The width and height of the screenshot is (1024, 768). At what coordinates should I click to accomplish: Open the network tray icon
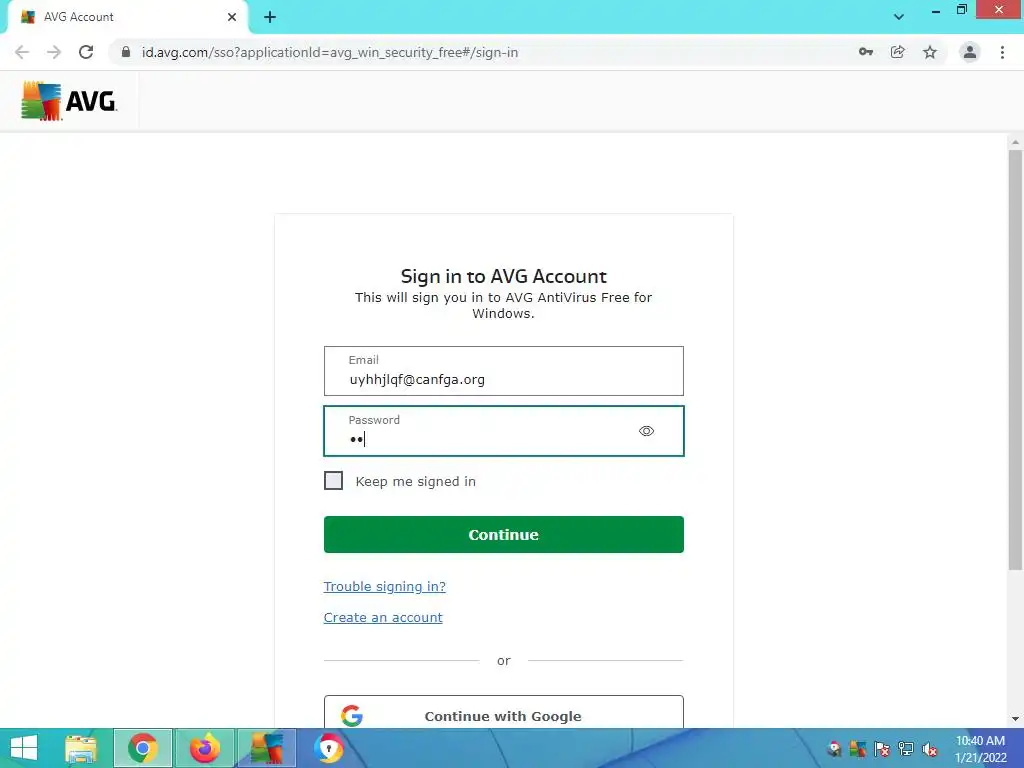tap(906, 749)
